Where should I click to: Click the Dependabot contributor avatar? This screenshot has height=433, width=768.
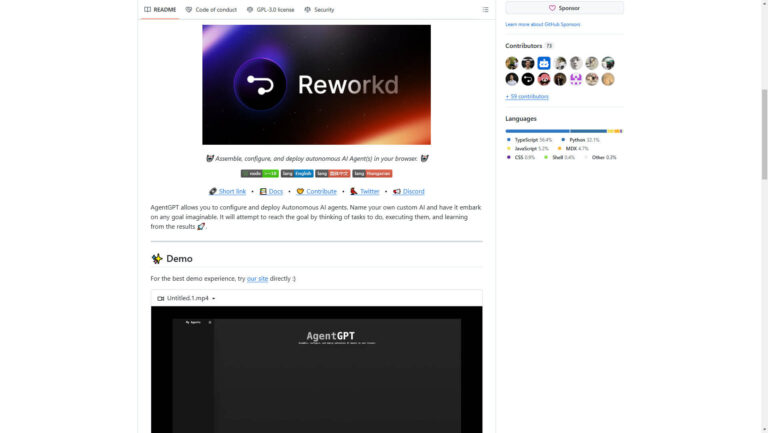(x=544, y=63)
